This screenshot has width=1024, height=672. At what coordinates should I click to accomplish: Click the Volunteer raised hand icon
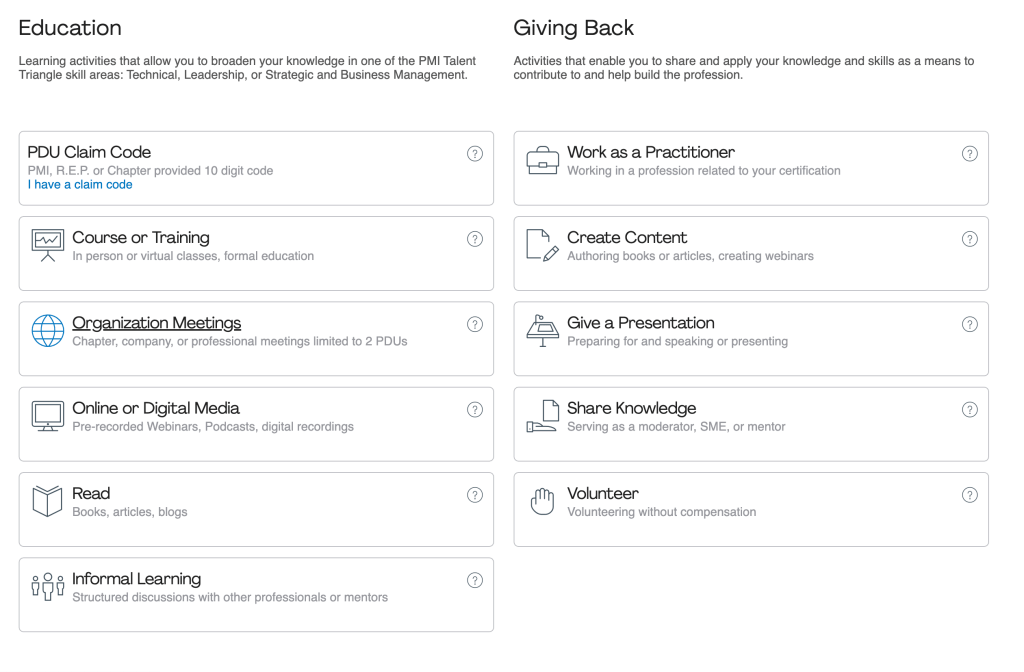542,501
